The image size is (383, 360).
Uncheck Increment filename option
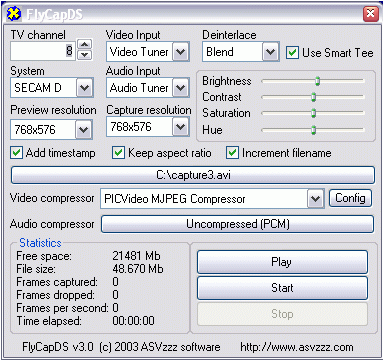[x=232, y=153]
